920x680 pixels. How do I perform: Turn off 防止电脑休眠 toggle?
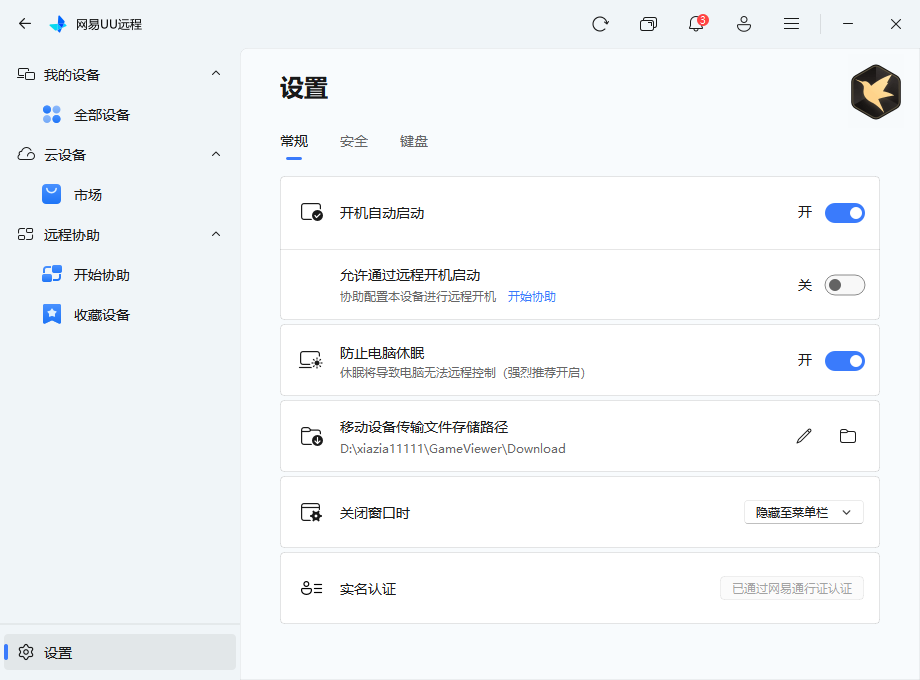[844, 360]
